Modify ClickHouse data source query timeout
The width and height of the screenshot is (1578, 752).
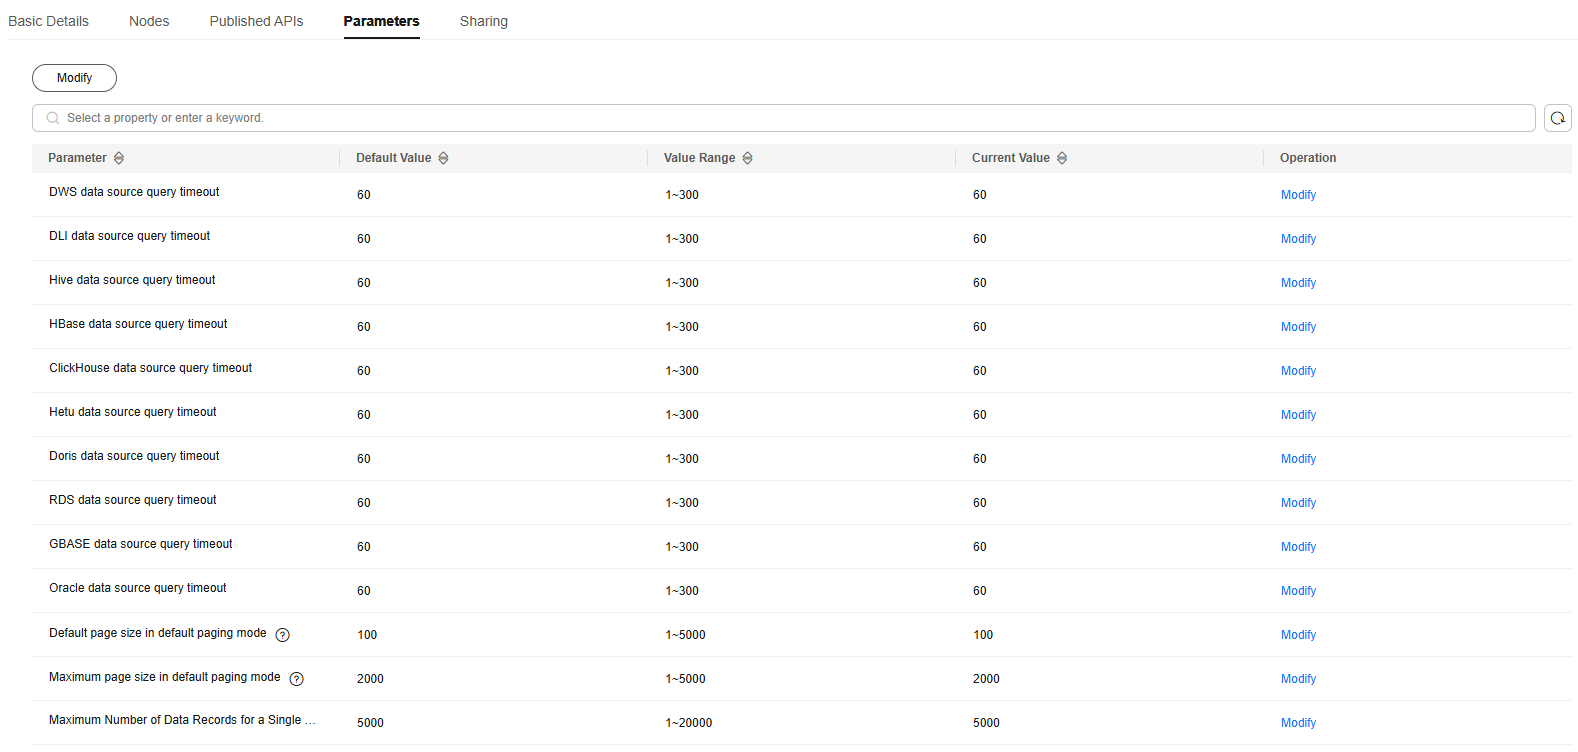point(1298,371)
